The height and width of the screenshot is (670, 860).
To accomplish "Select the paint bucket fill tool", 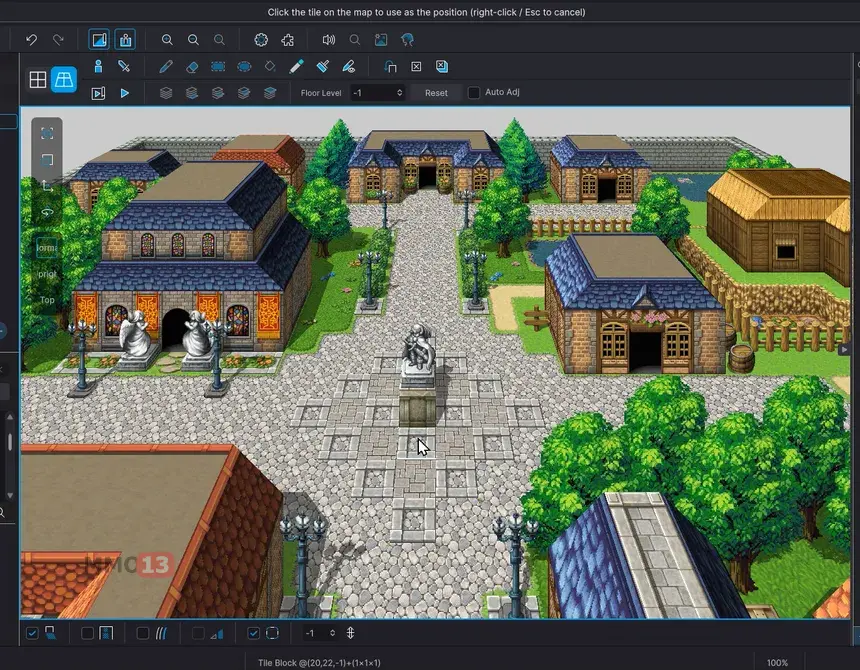I will 270,67.
